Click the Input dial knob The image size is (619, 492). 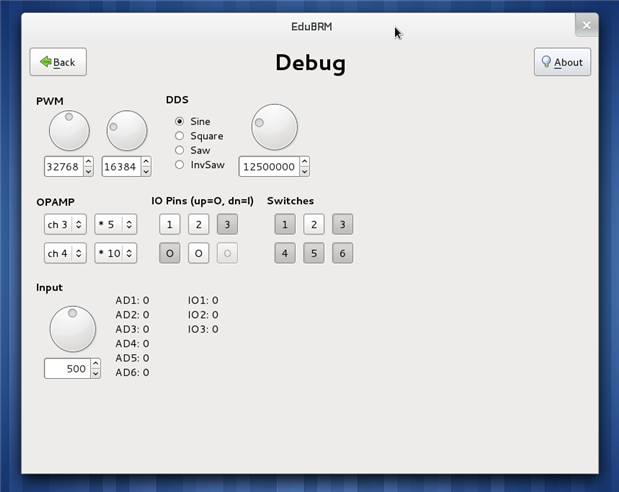pos(73,329)
